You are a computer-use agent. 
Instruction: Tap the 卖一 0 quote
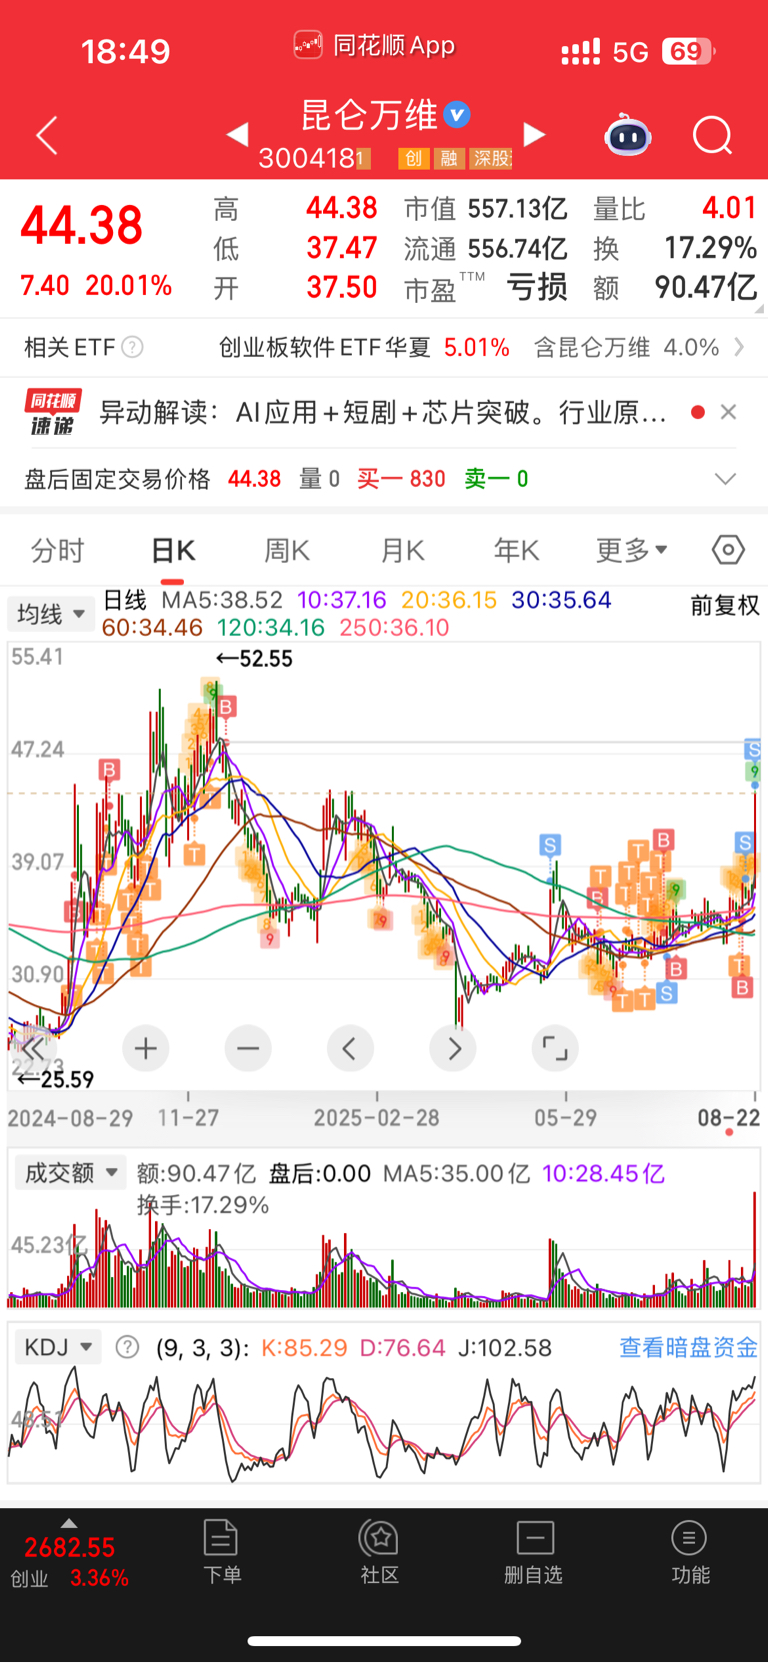pyautogui.click(x=496, y=479)
